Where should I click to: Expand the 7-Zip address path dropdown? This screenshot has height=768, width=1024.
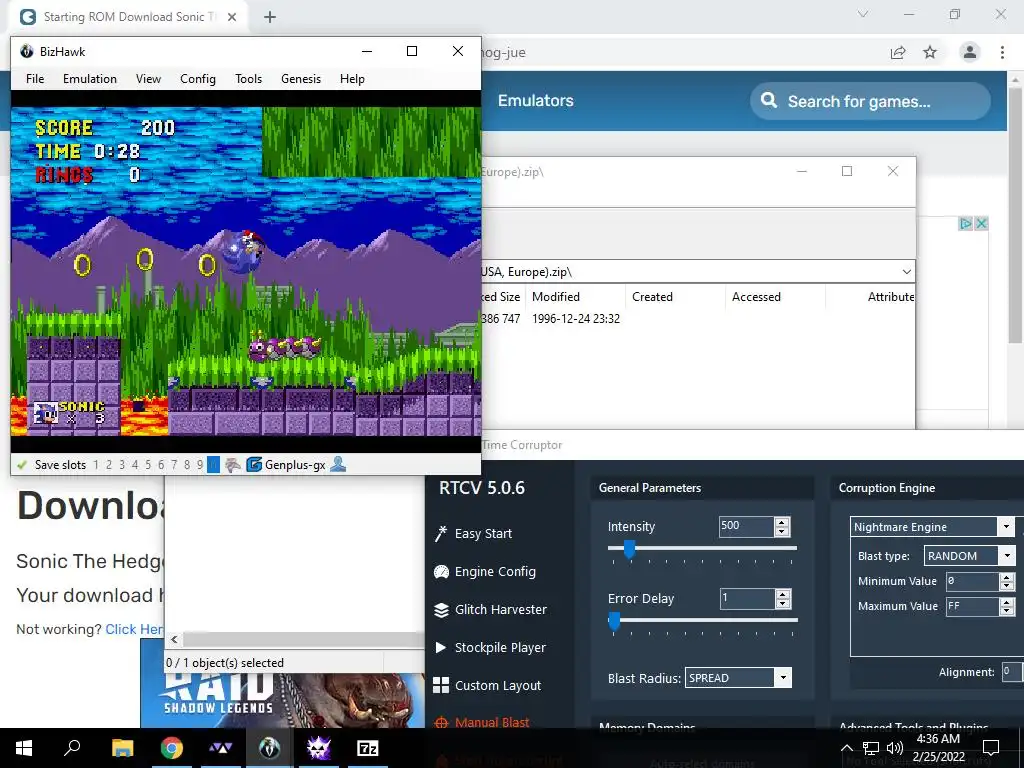pyautogui.click(x=906, y=272)
